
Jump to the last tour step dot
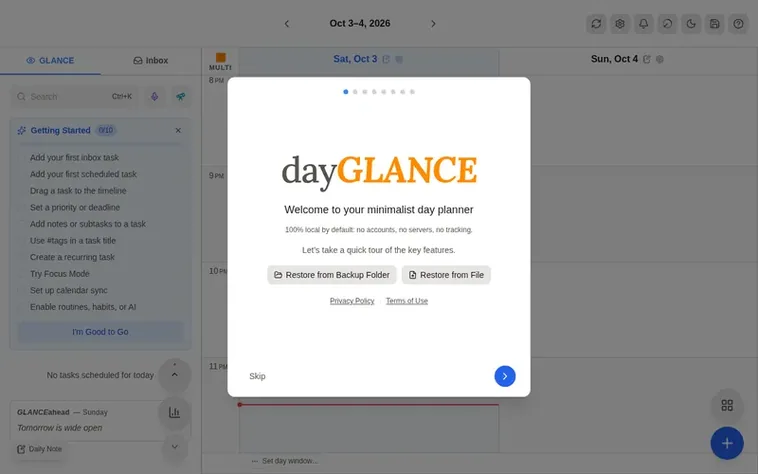click(412, 92)
